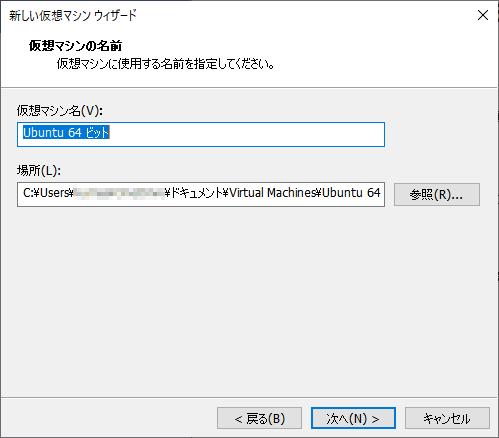Click the 次へ(N) > button
The width and height of the screenshot is (499, 438).
[353, 418]
